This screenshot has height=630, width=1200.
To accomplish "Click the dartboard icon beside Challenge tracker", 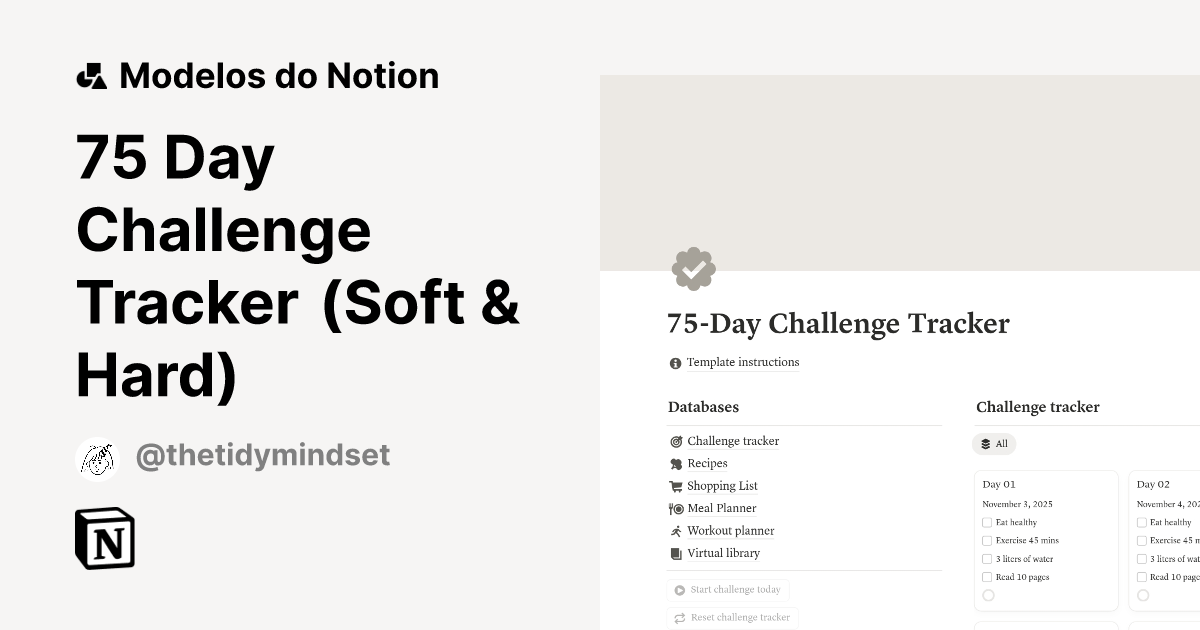I will click(675, 441).
